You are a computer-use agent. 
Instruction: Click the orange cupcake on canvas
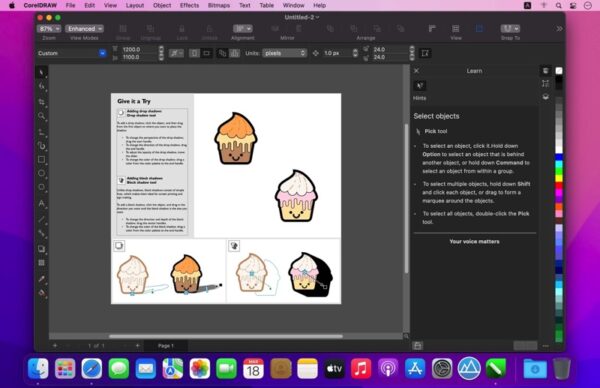tap(235, 139)
